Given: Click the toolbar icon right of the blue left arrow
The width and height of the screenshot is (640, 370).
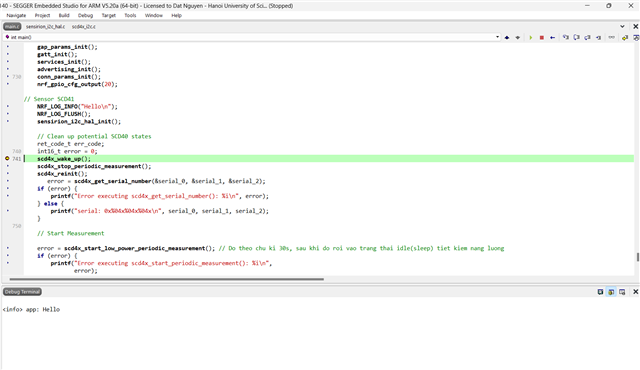Looking at the screenshot, I should [x=566, y=38].
